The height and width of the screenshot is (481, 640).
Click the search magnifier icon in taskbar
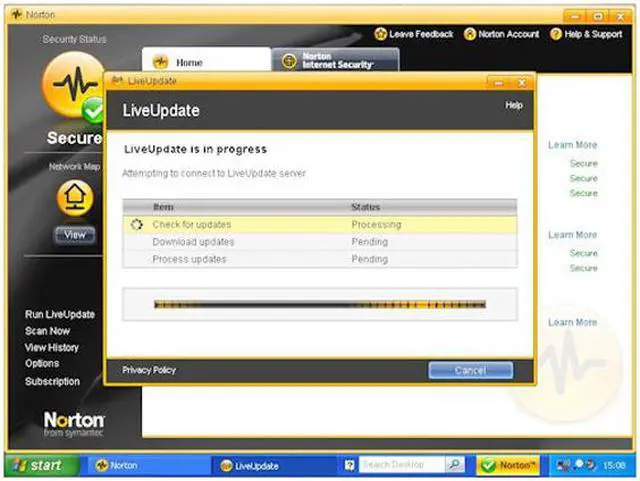(x=454, y=465)
